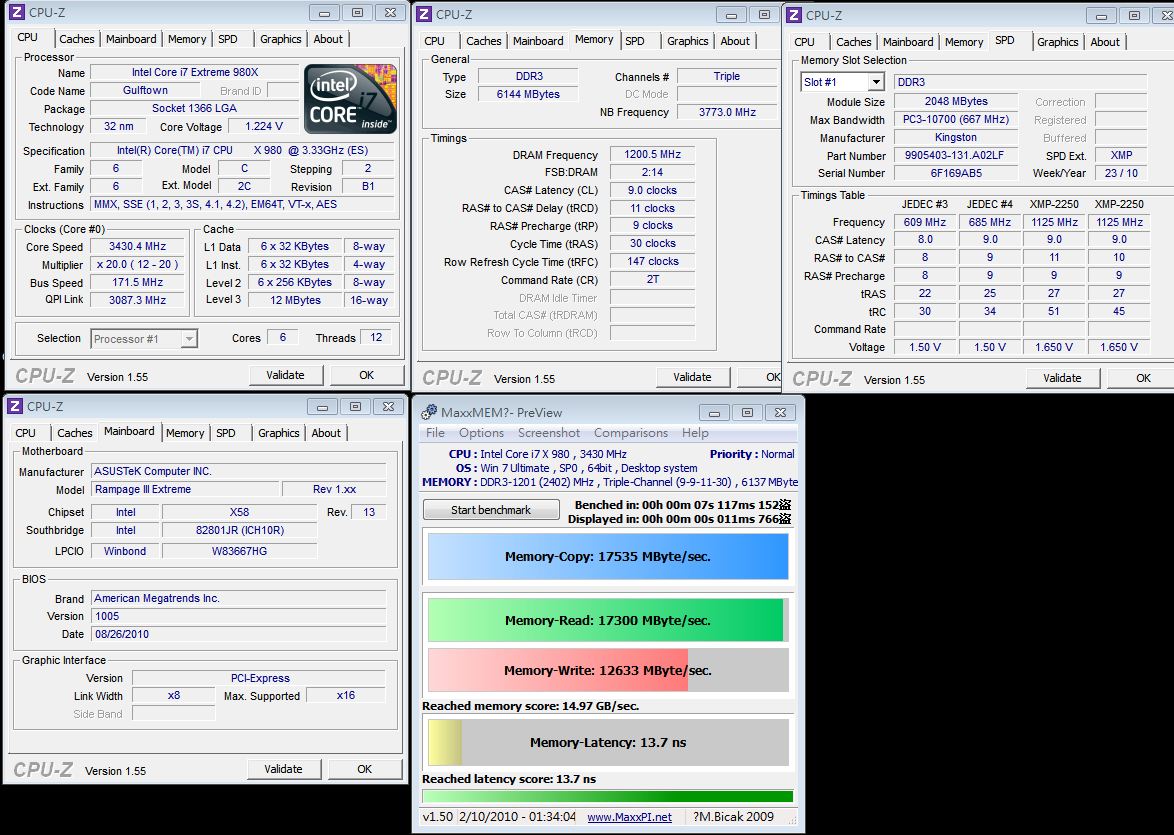This screenshot has height=835, width=1174.
Task: Click the LPCIO W83667HG value
Action: point(240,551)
